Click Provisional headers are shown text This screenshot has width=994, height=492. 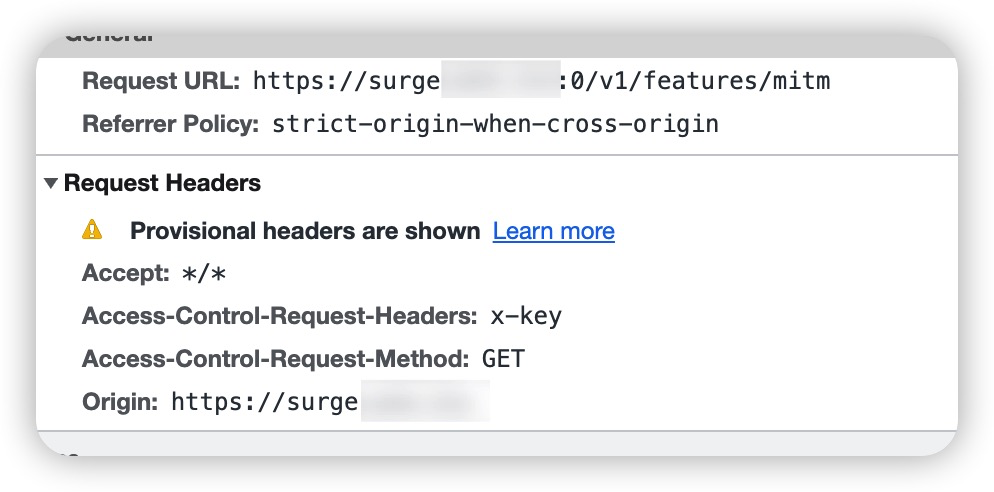pyautogui.click(x=305, y=231)
